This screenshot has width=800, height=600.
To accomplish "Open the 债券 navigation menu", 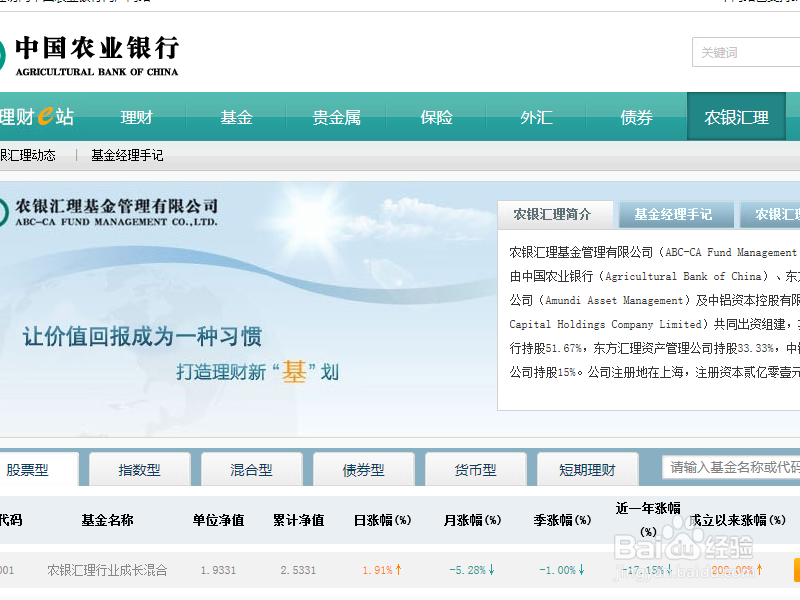I will pos(636,117).
